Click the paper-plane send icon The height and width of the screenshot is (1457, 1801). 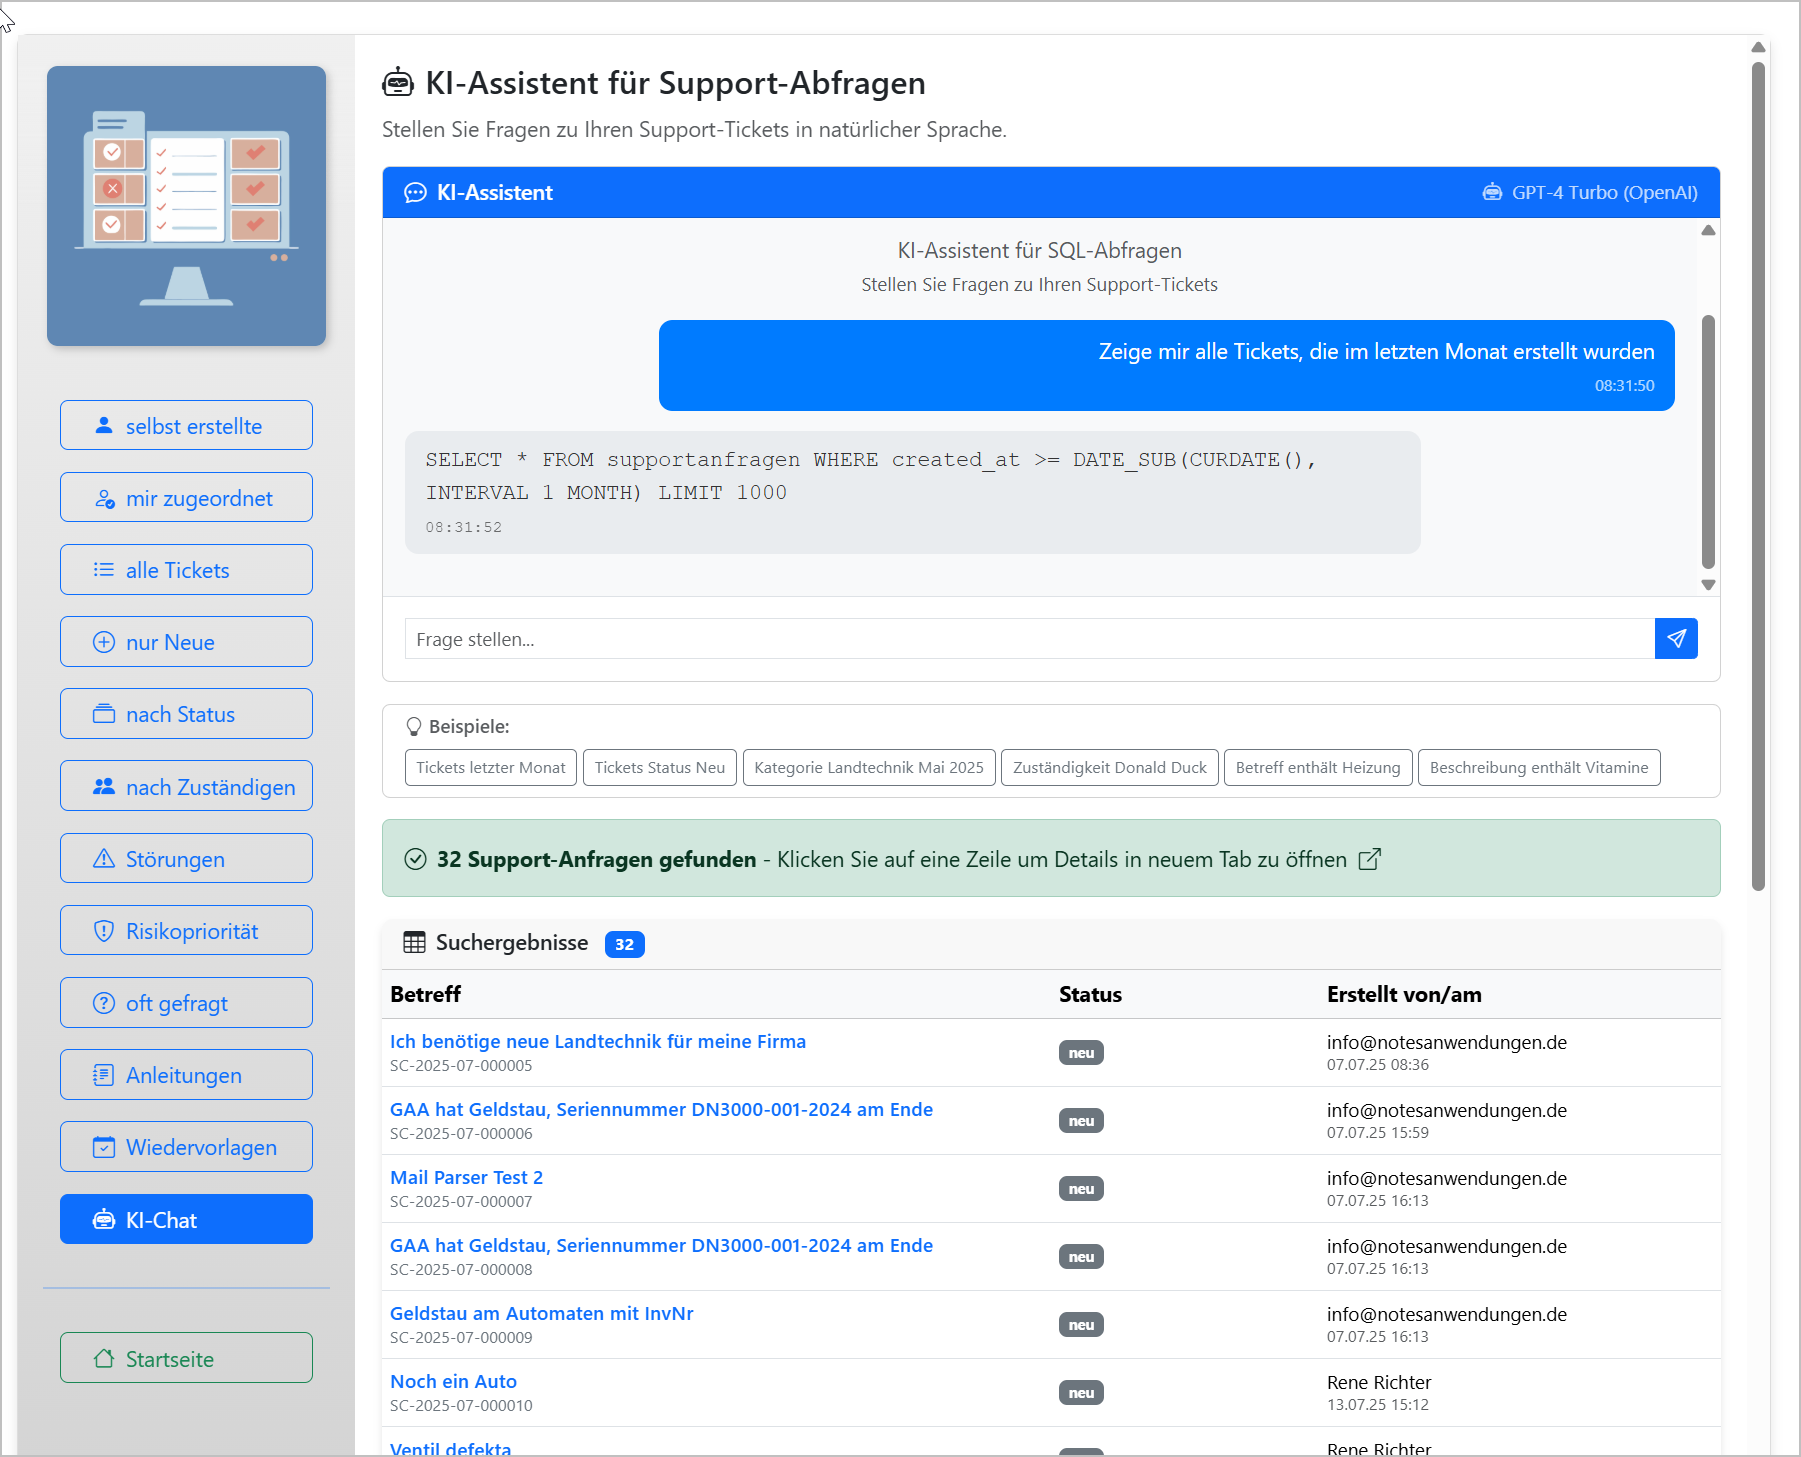[1676, 639]
